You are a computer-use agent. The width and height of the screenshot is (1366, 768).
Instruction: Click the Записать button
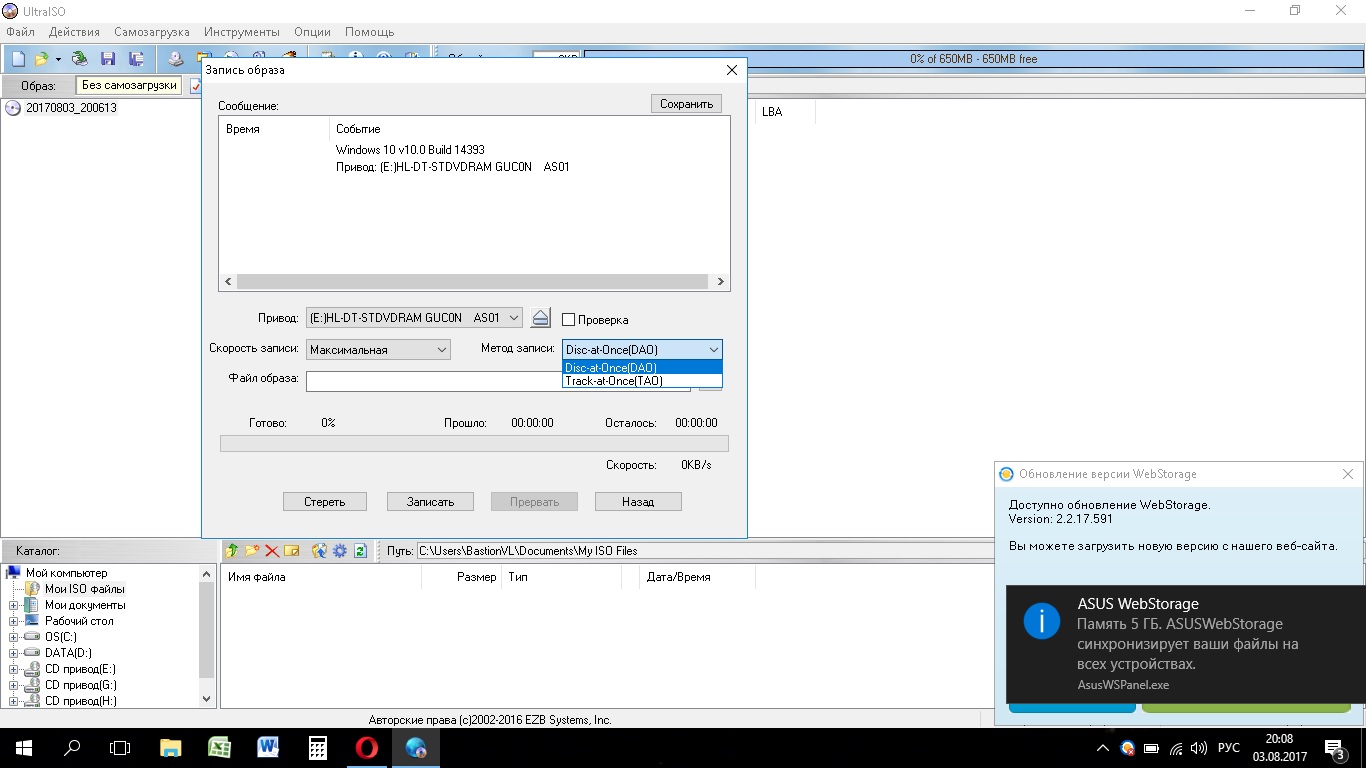click(431, 502)
